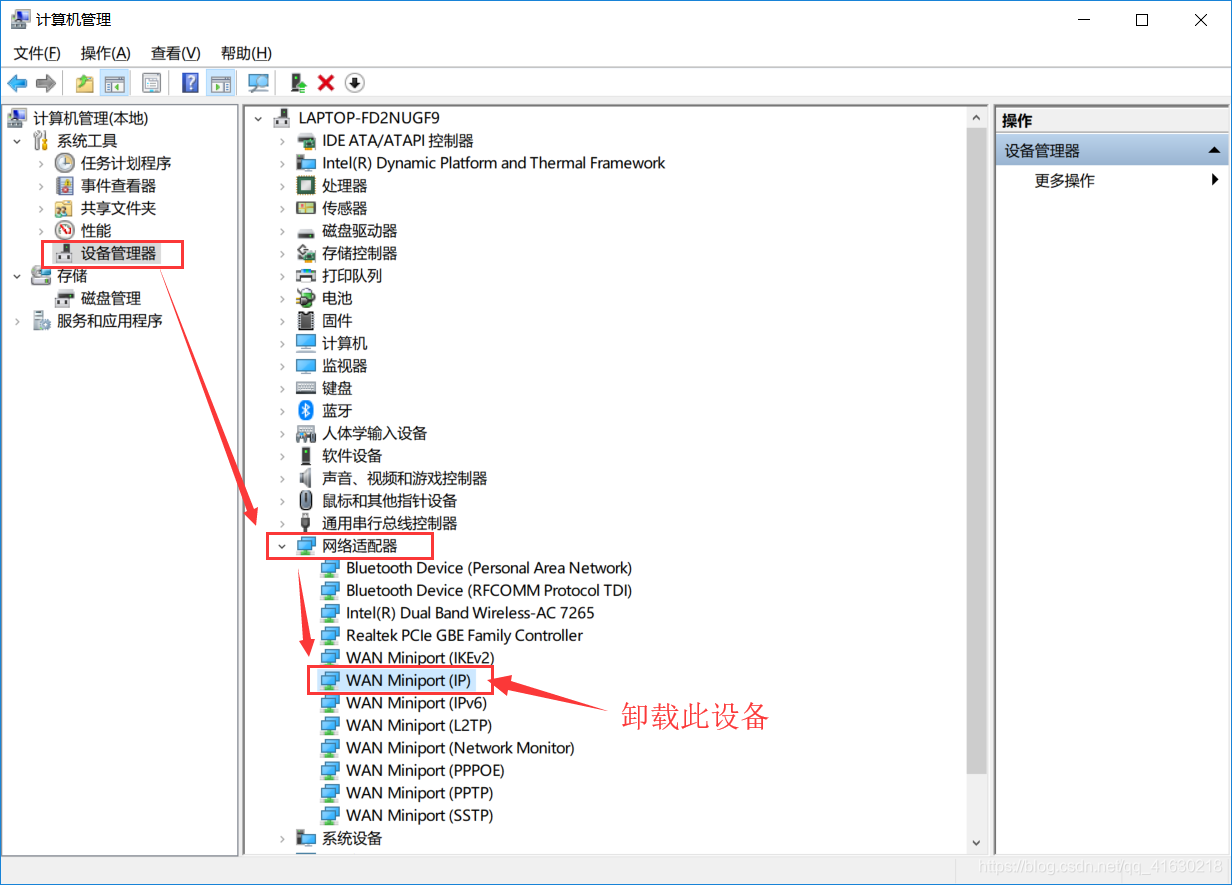Open the 文件(F) menu
Image resolution: width=1232 pixels, height=885 pixels.
[x=37, y=53]
